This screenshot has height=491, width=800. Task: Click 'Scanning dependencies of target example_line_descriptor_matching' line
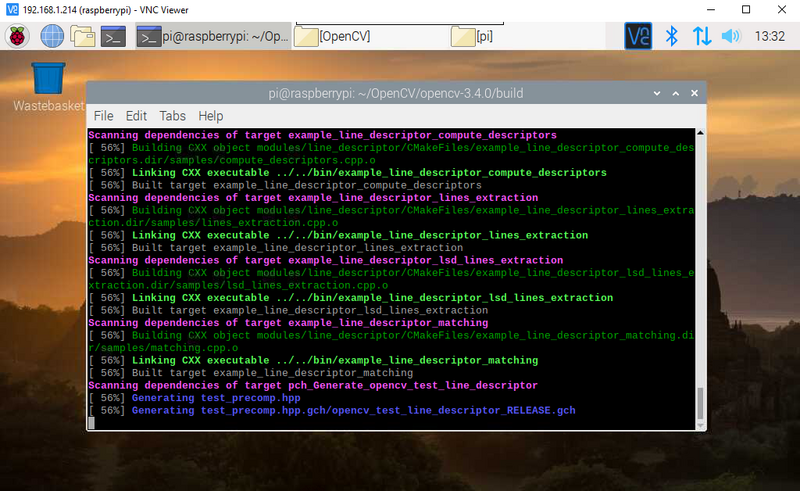pos(288,323)
